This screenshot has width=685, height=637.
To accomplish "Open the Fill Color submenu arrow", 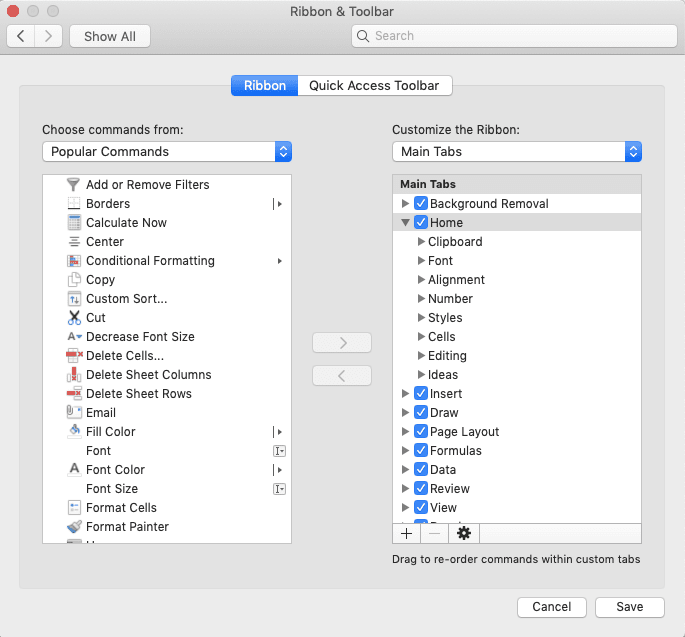I will [278, 432].
